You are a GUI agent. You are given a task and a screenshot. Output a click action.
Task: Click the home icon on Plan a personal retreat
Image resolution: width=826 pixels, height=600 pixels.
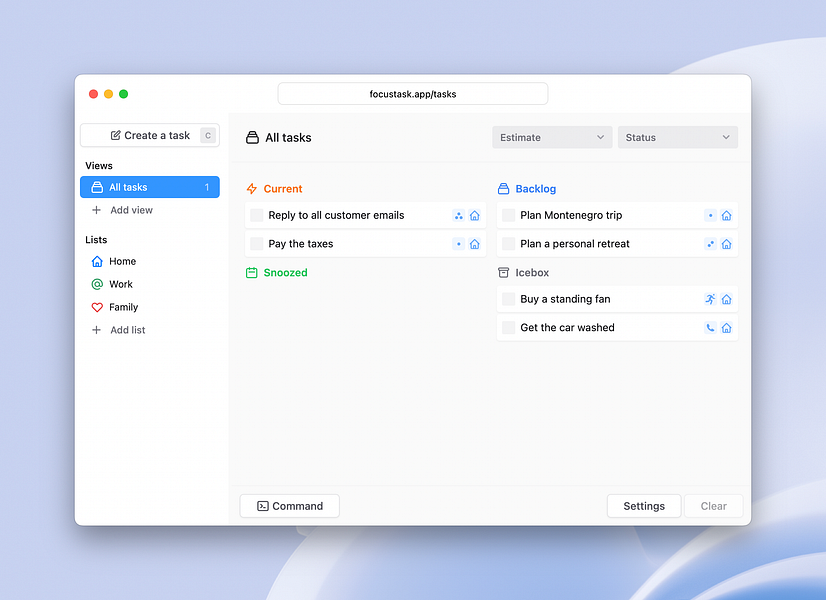click(726, 244)
